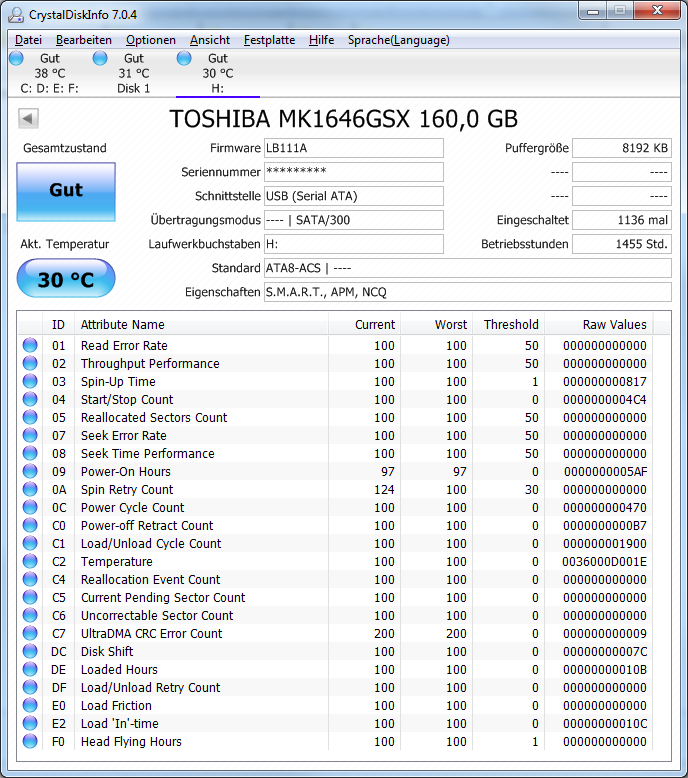Click status orb of Temperature row
Viewport: 688px width, 778px height.
[30, 561]
